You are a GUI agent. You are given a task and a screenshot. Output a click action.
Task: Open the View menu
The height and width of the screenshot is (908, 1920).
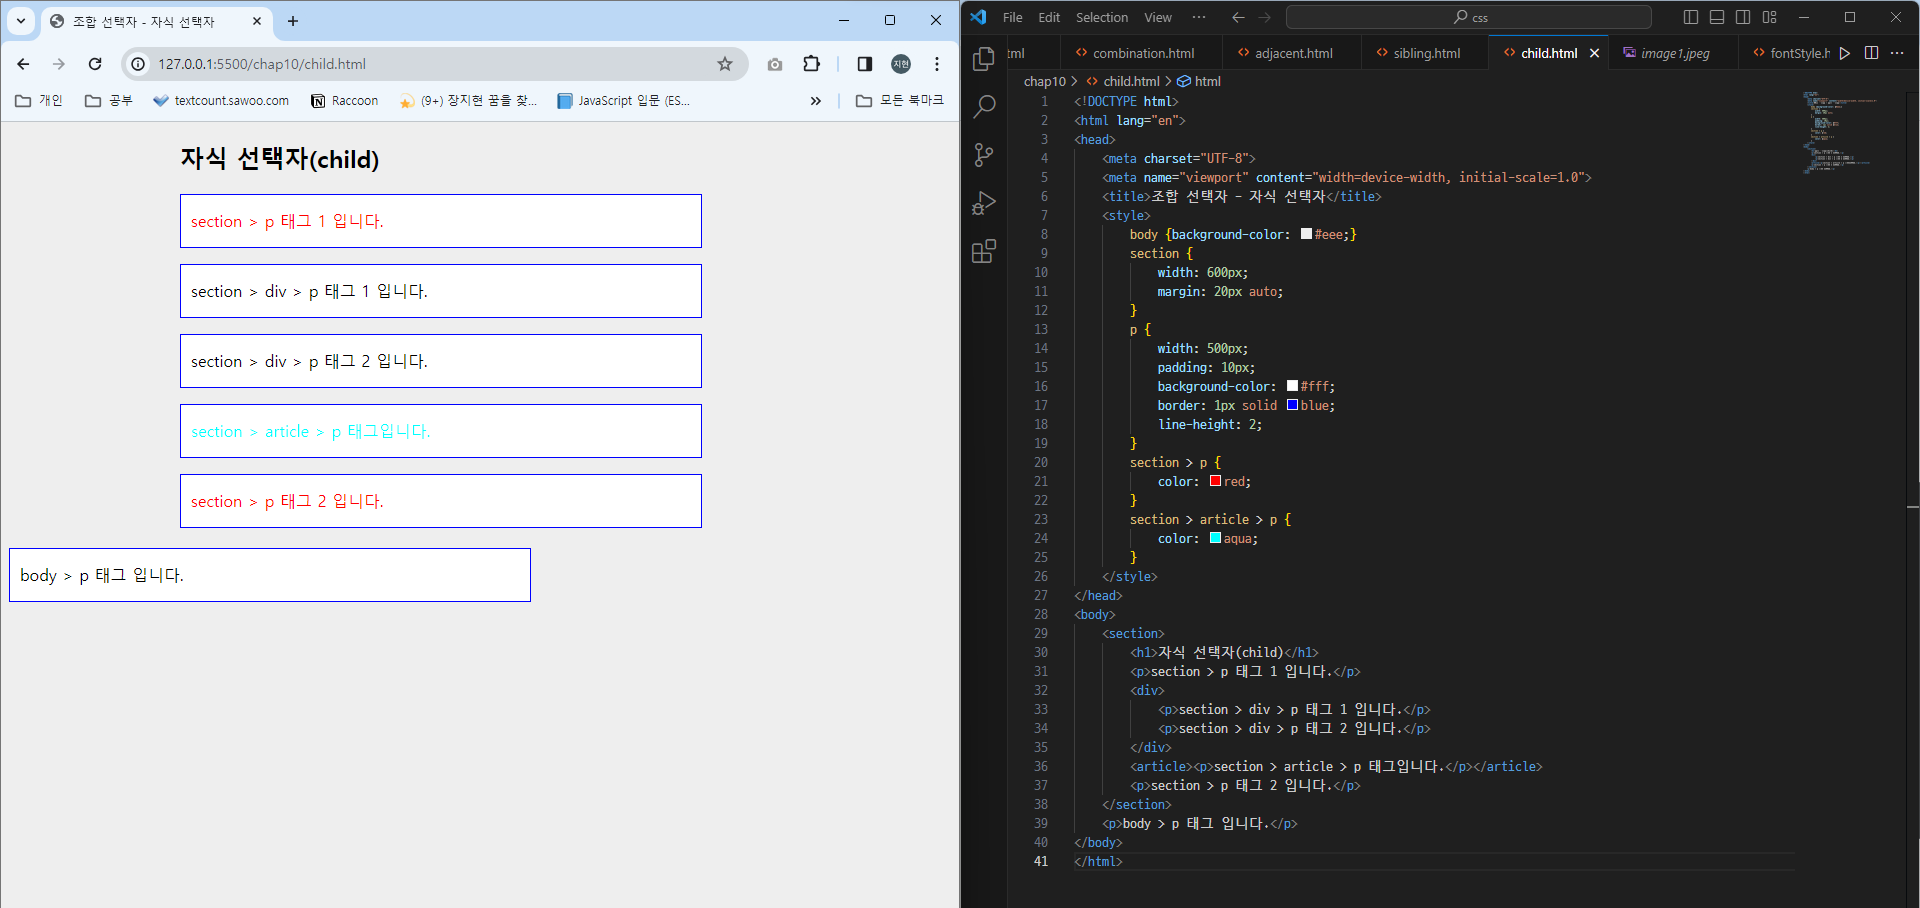pyautogui.click(x=1158, y=17)
